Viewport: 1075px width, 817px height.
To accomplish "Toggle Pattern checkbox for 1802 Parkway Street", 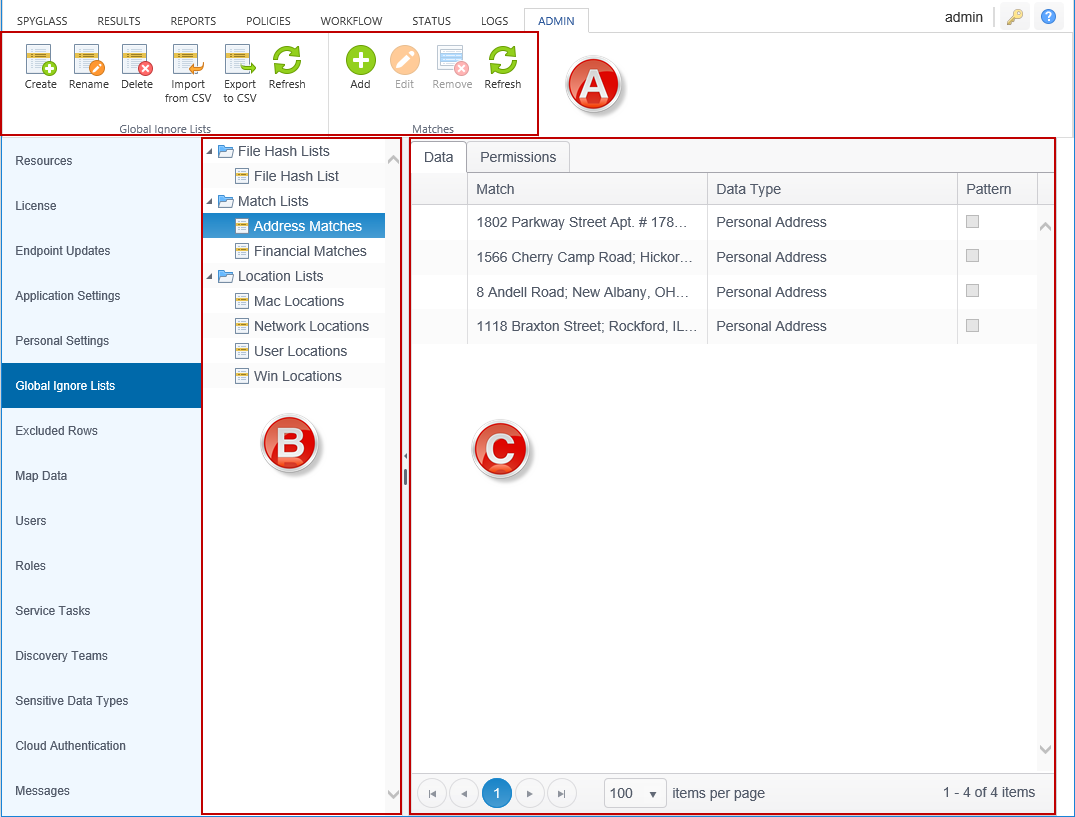I will 972,222.
